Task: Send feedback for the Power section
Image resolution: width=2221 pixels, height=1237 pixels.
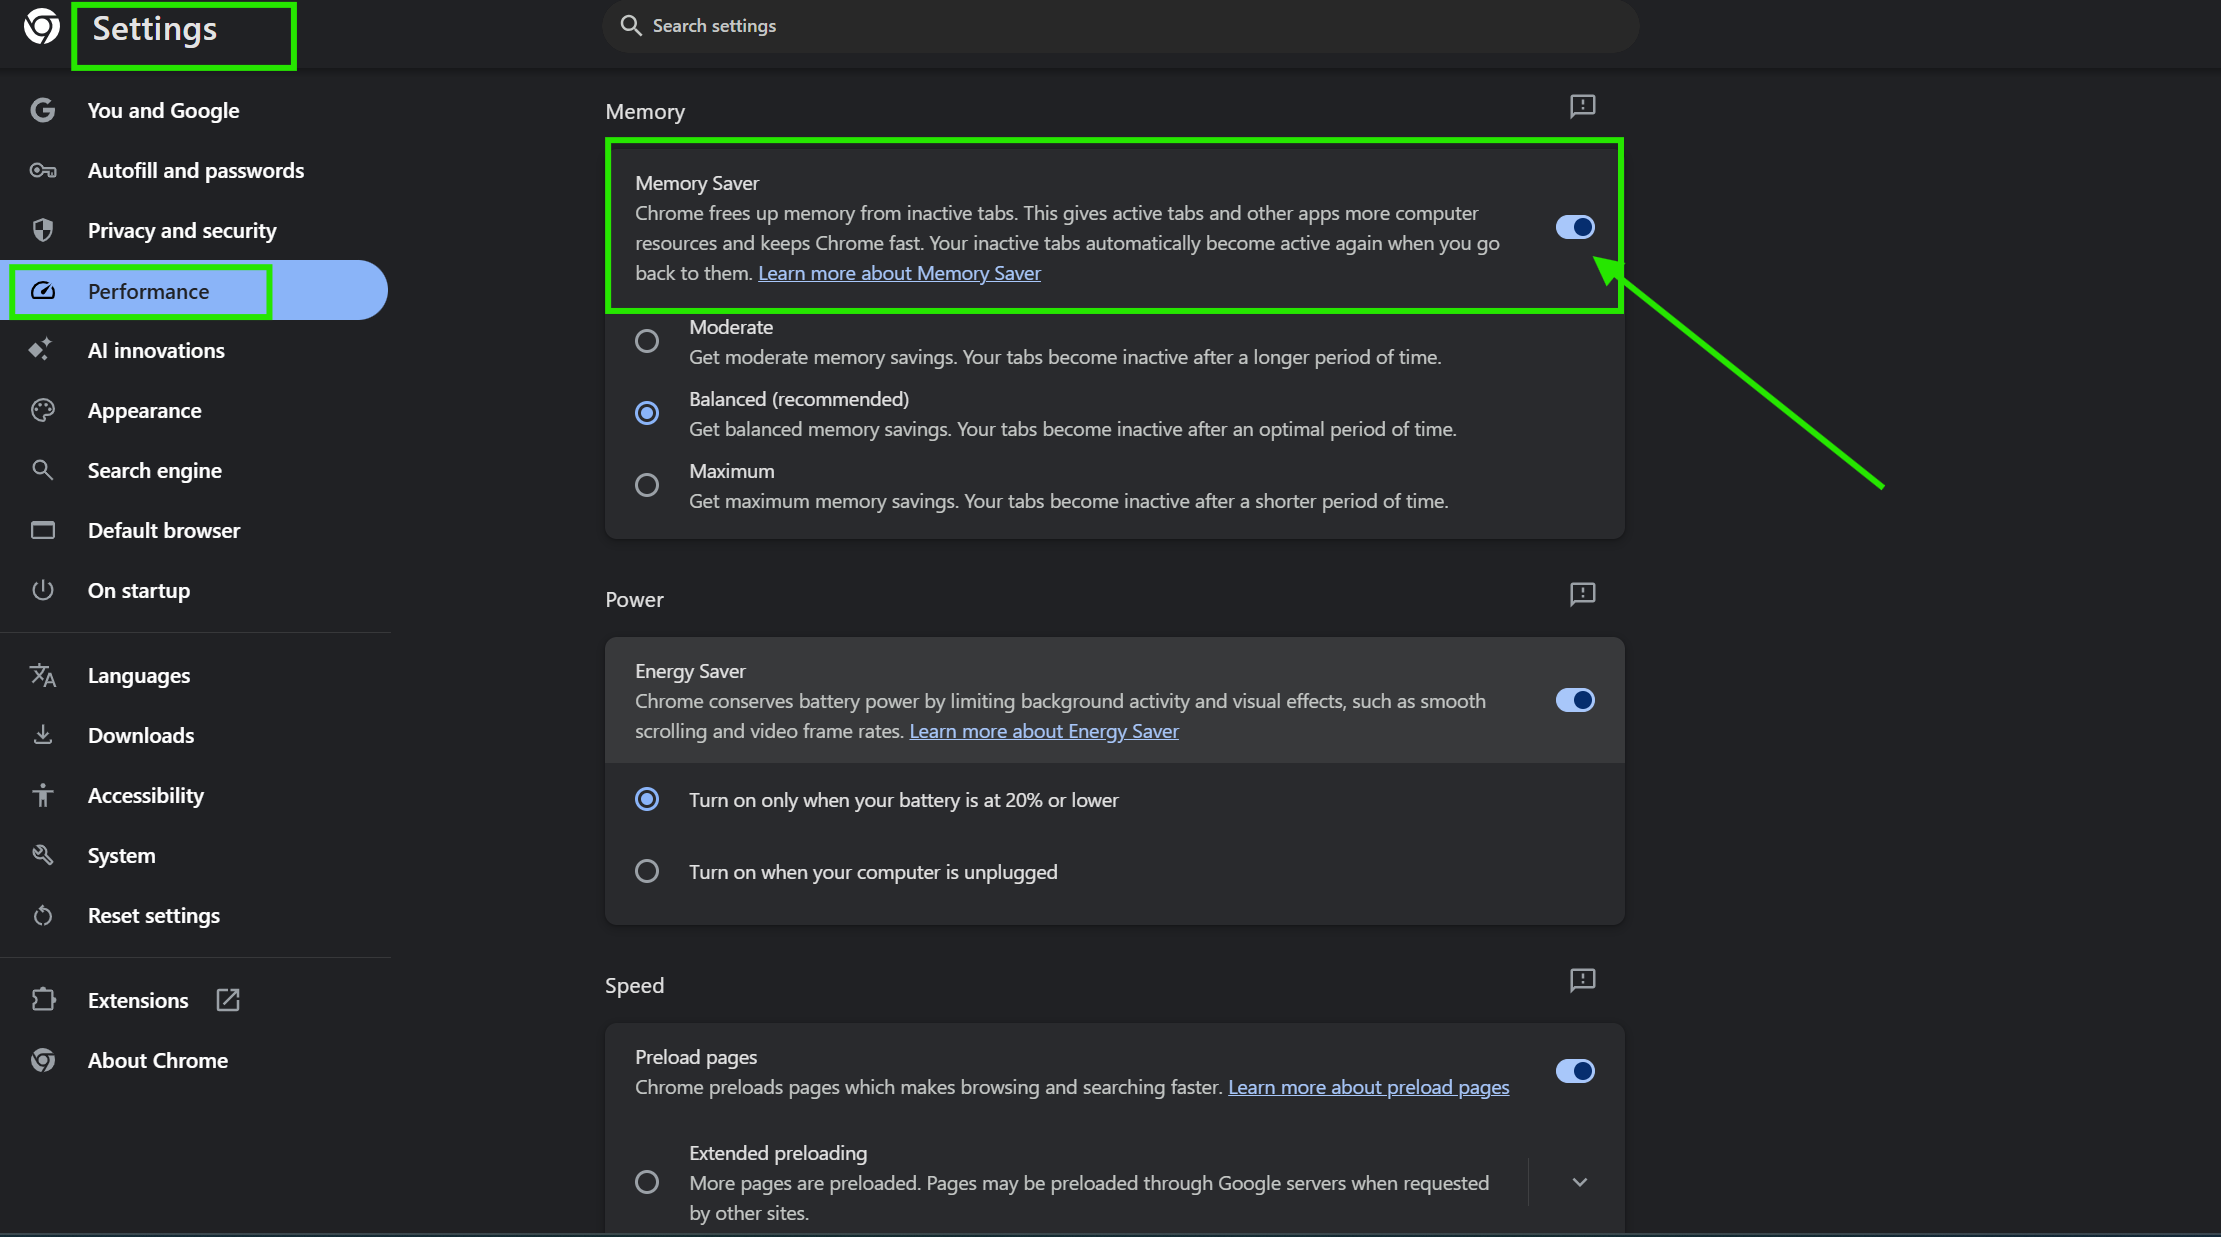Action: coord(1582,594)
